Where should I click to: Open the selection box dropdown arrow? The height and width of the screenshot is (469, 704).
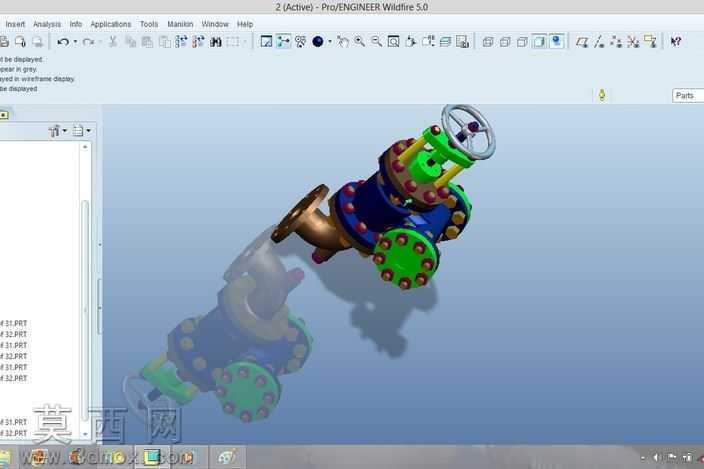click(x=245, y=42)
